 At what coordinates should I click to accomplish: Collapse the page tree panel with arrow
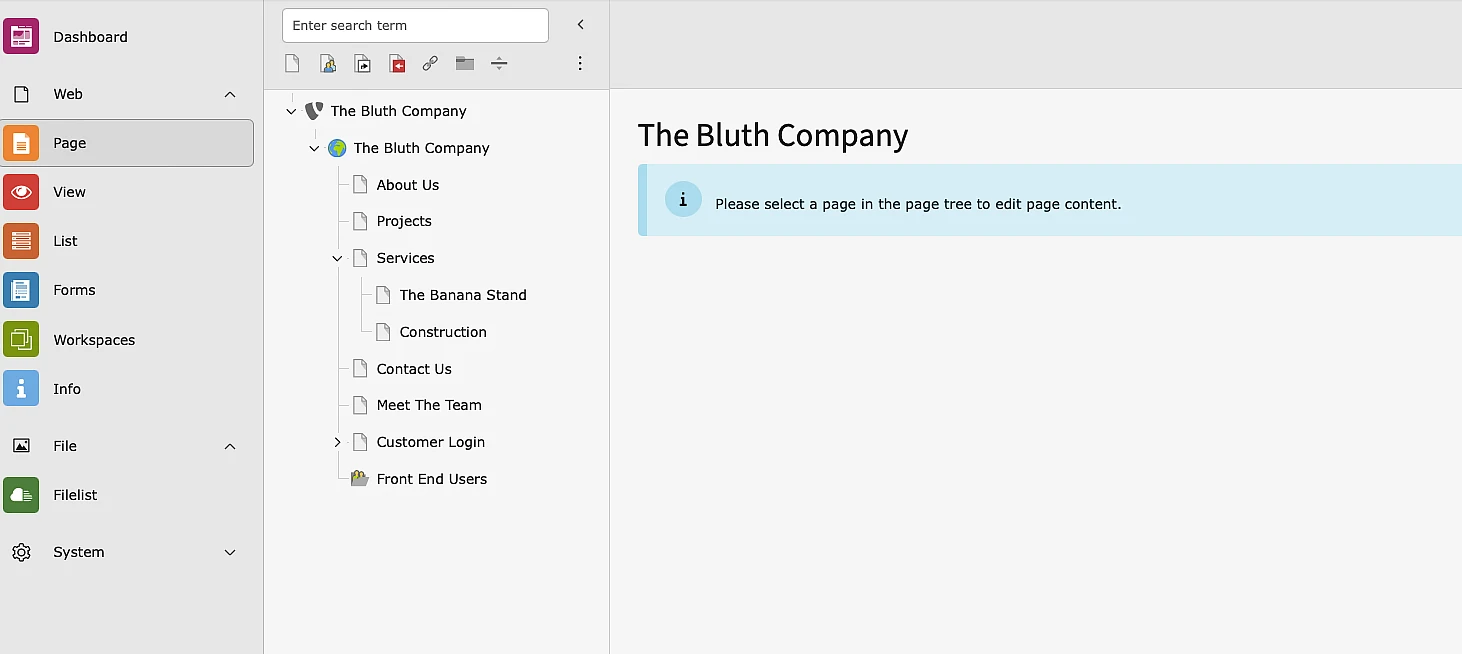click(x=580, y=25)
